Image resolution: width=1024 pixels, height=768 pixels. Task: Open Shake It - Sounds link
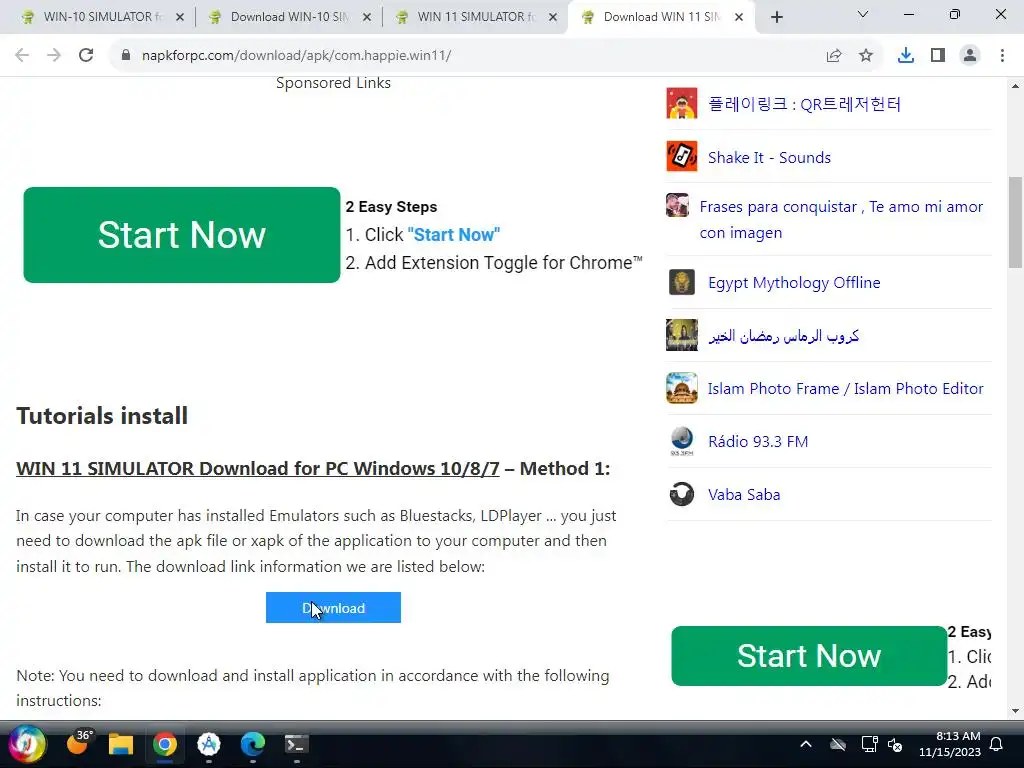[x=769, y=157]
